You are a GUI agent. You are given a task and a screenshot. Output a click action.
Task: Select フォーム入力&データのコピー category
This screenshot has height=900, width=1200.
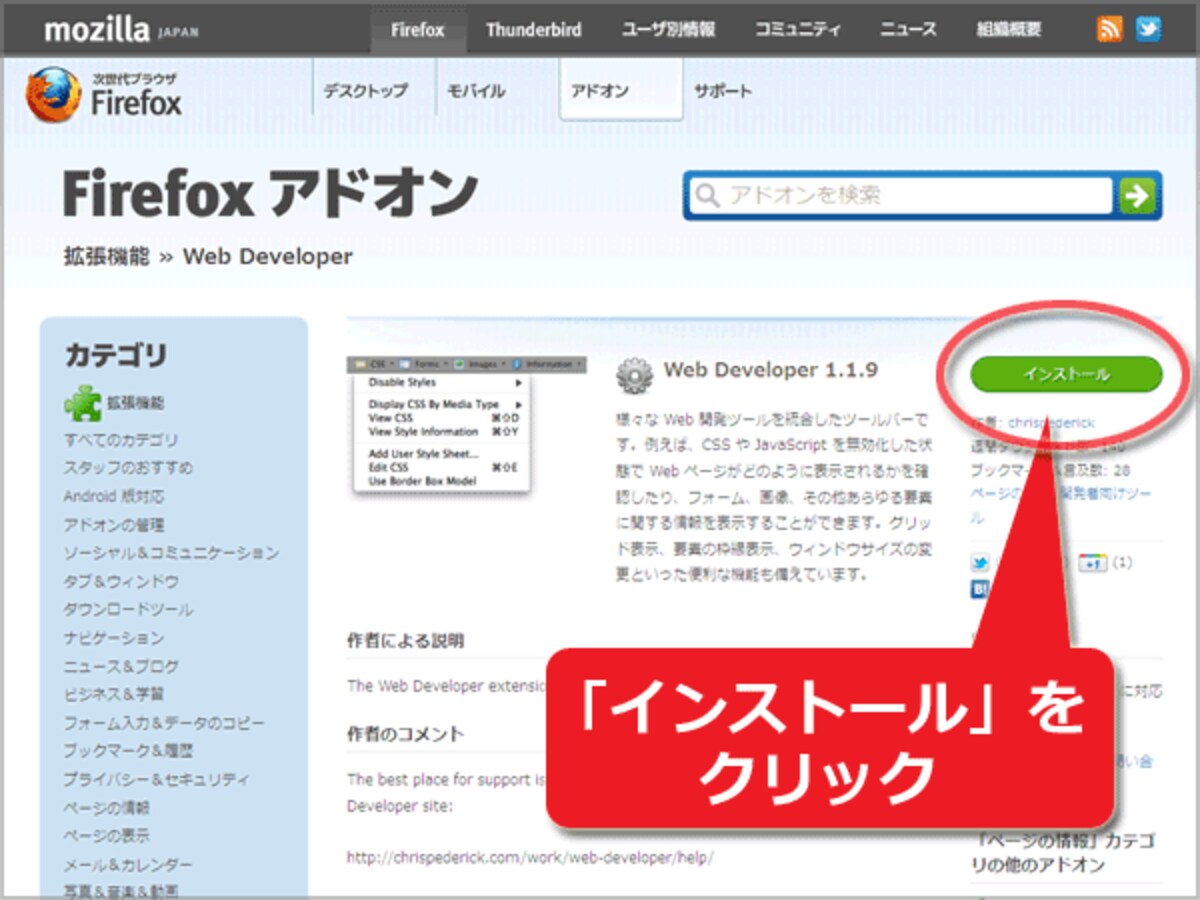pos(164,722)
